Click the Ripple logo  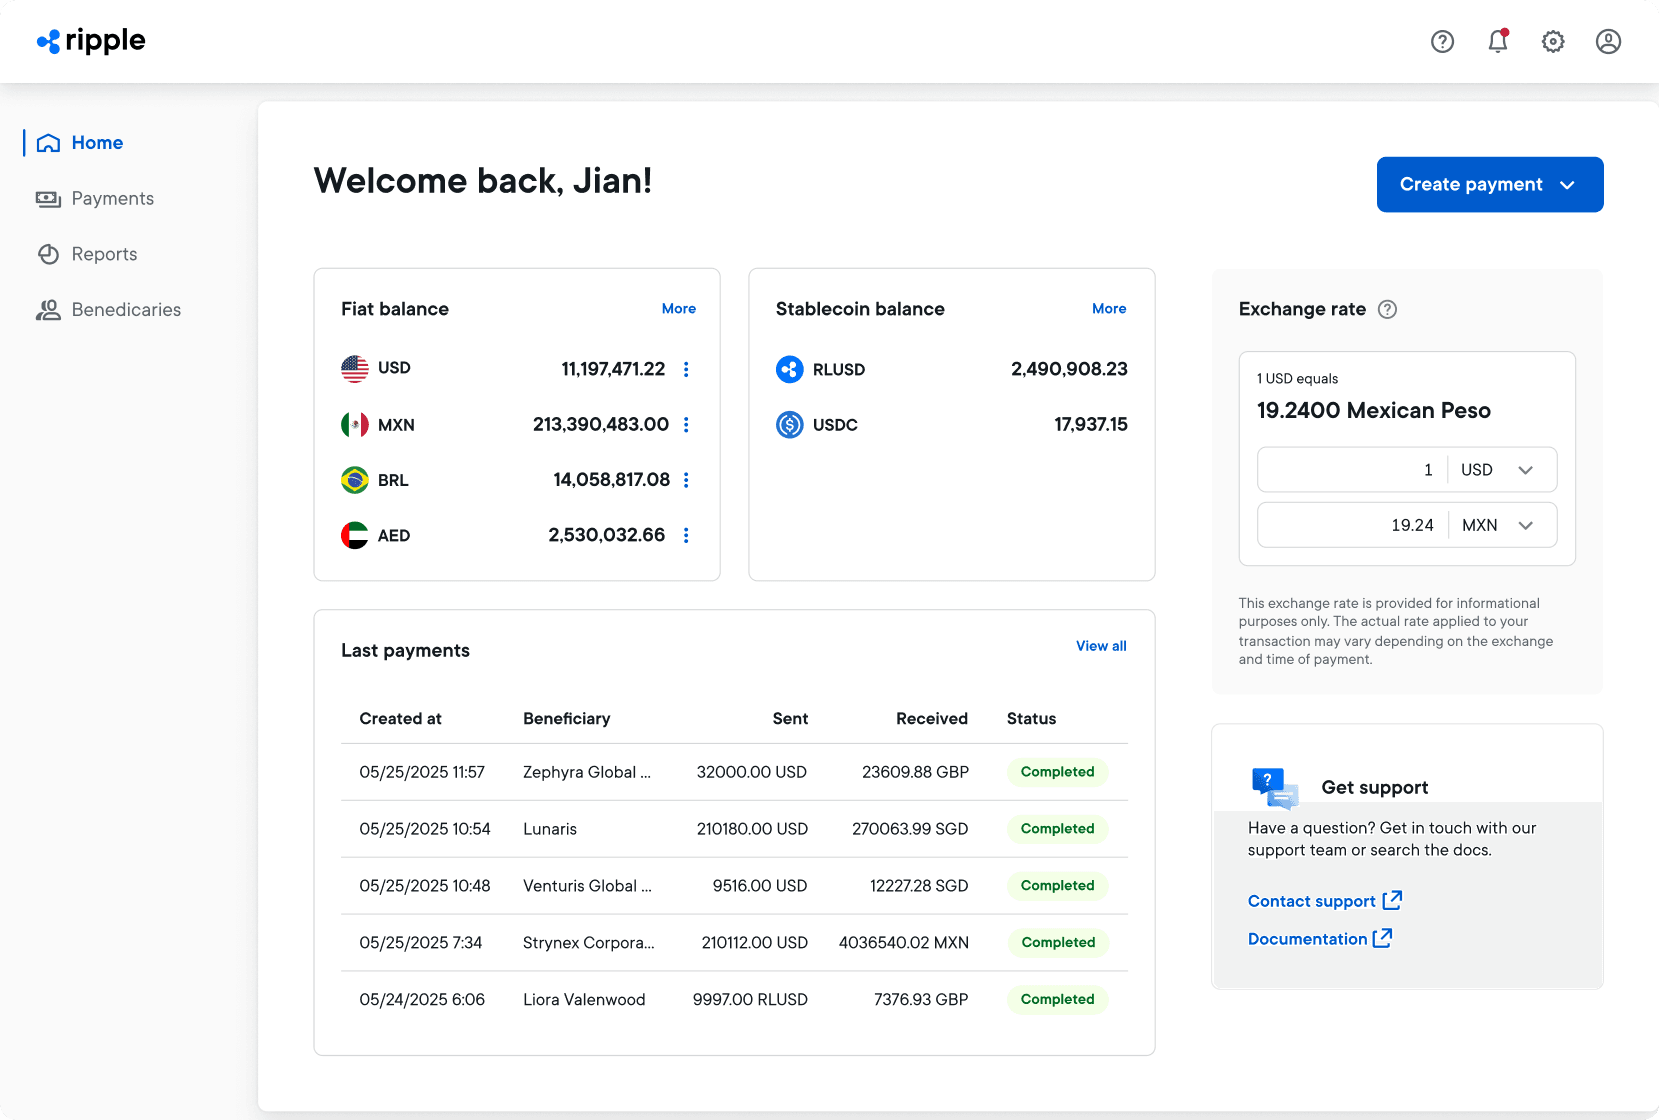[x=91, y=40]
